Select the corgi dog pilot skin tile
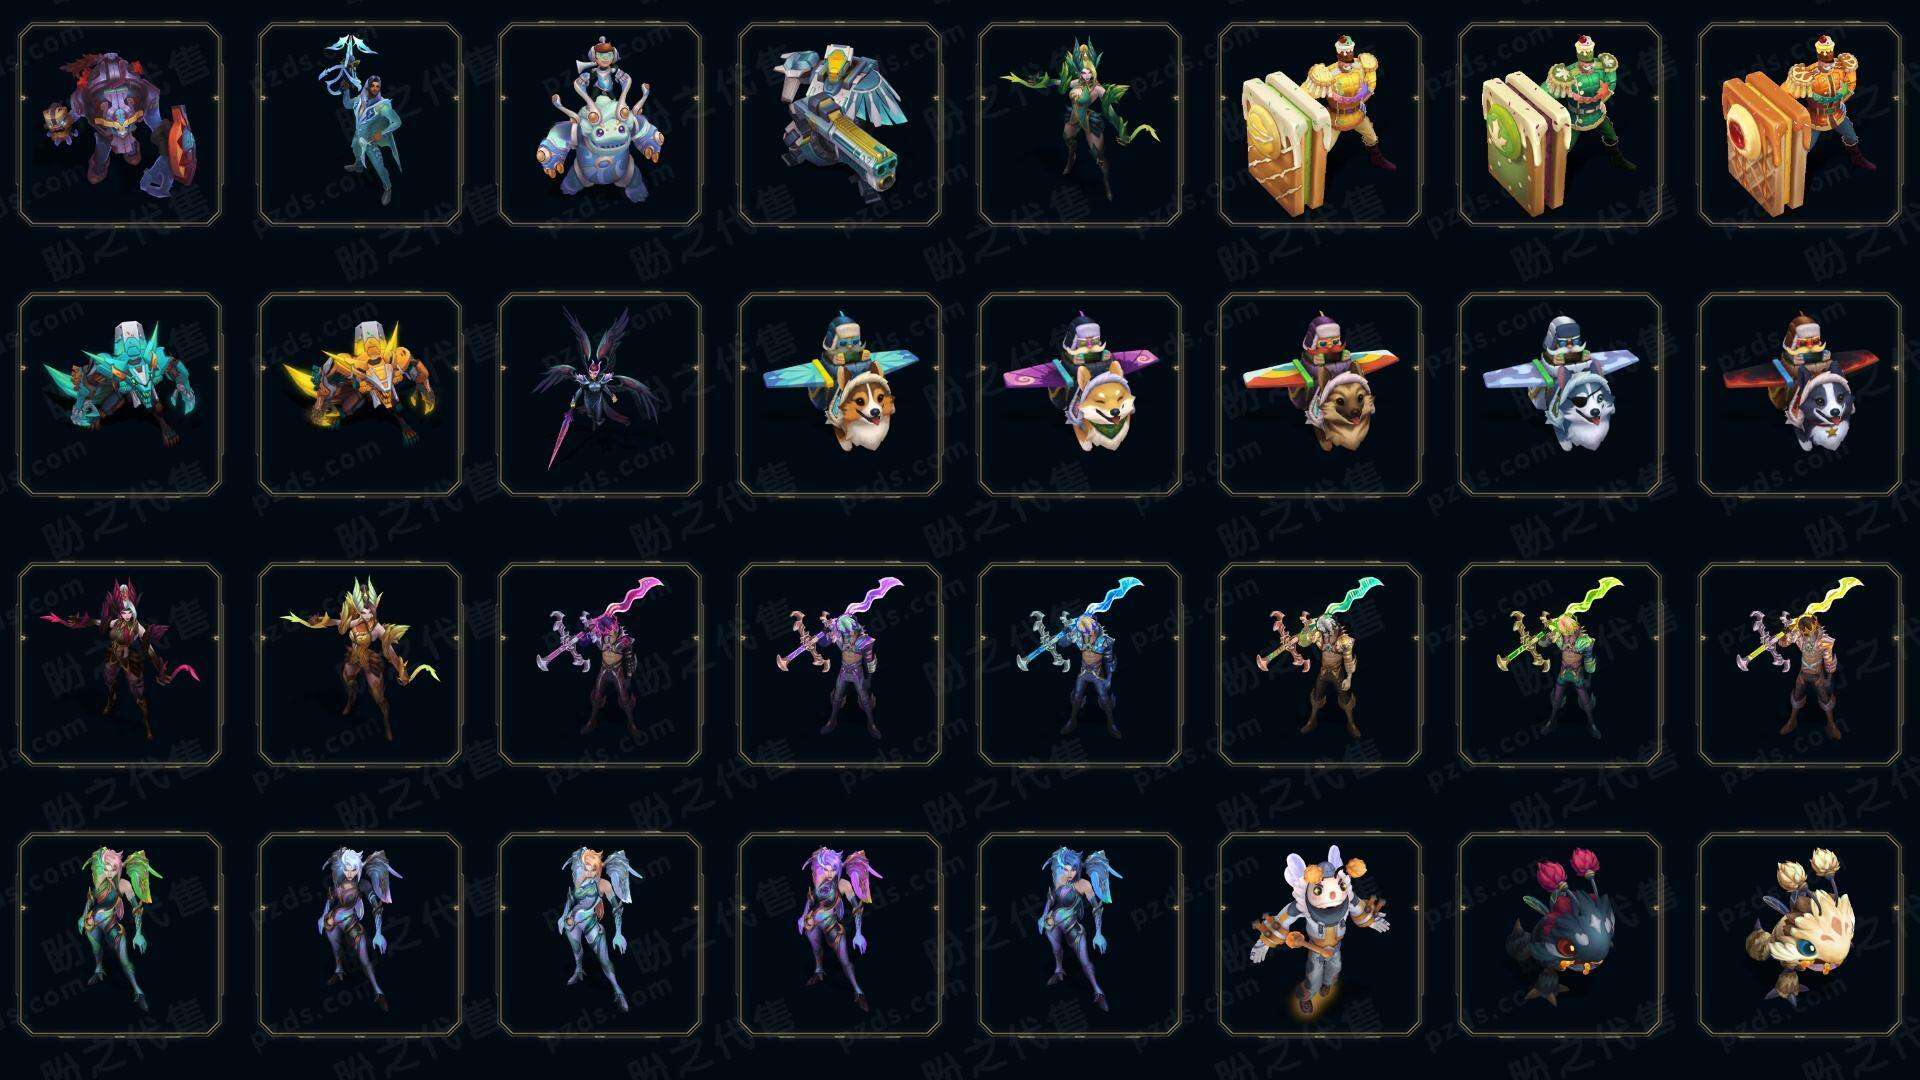 [x=840, y=394]
